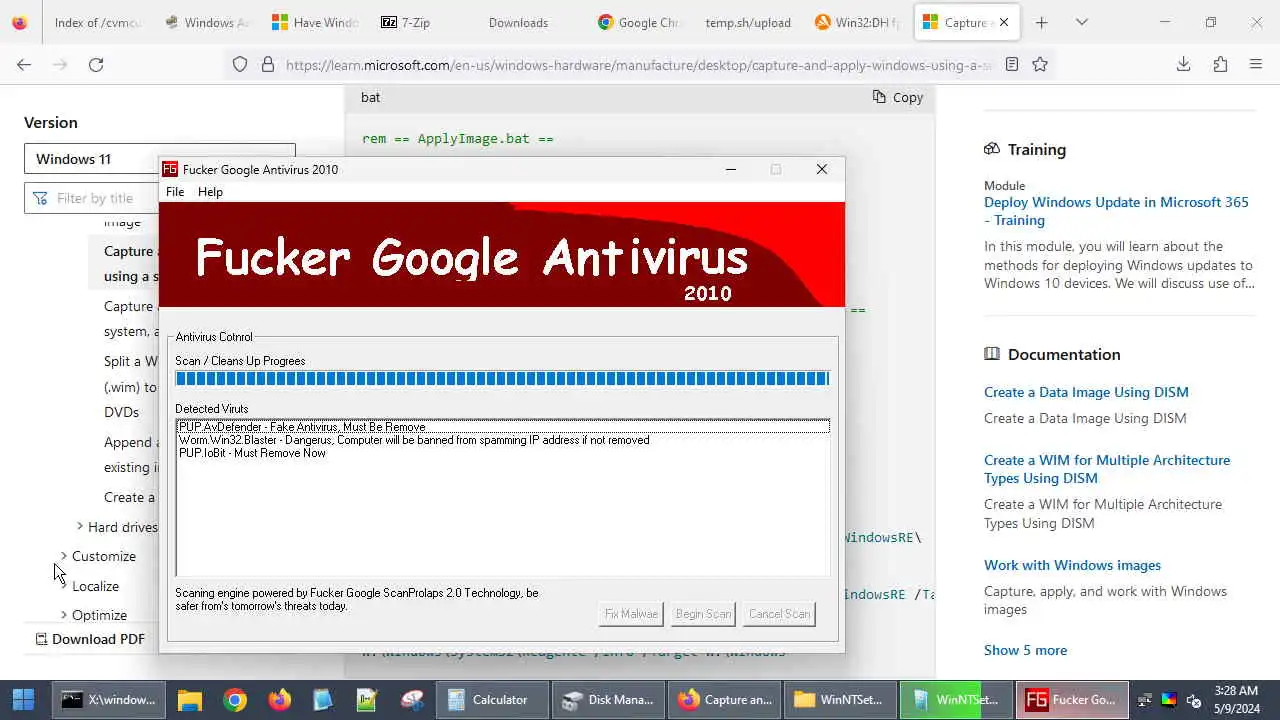
Task: Click the Fix Malwae button
Action: pos(631,614)
